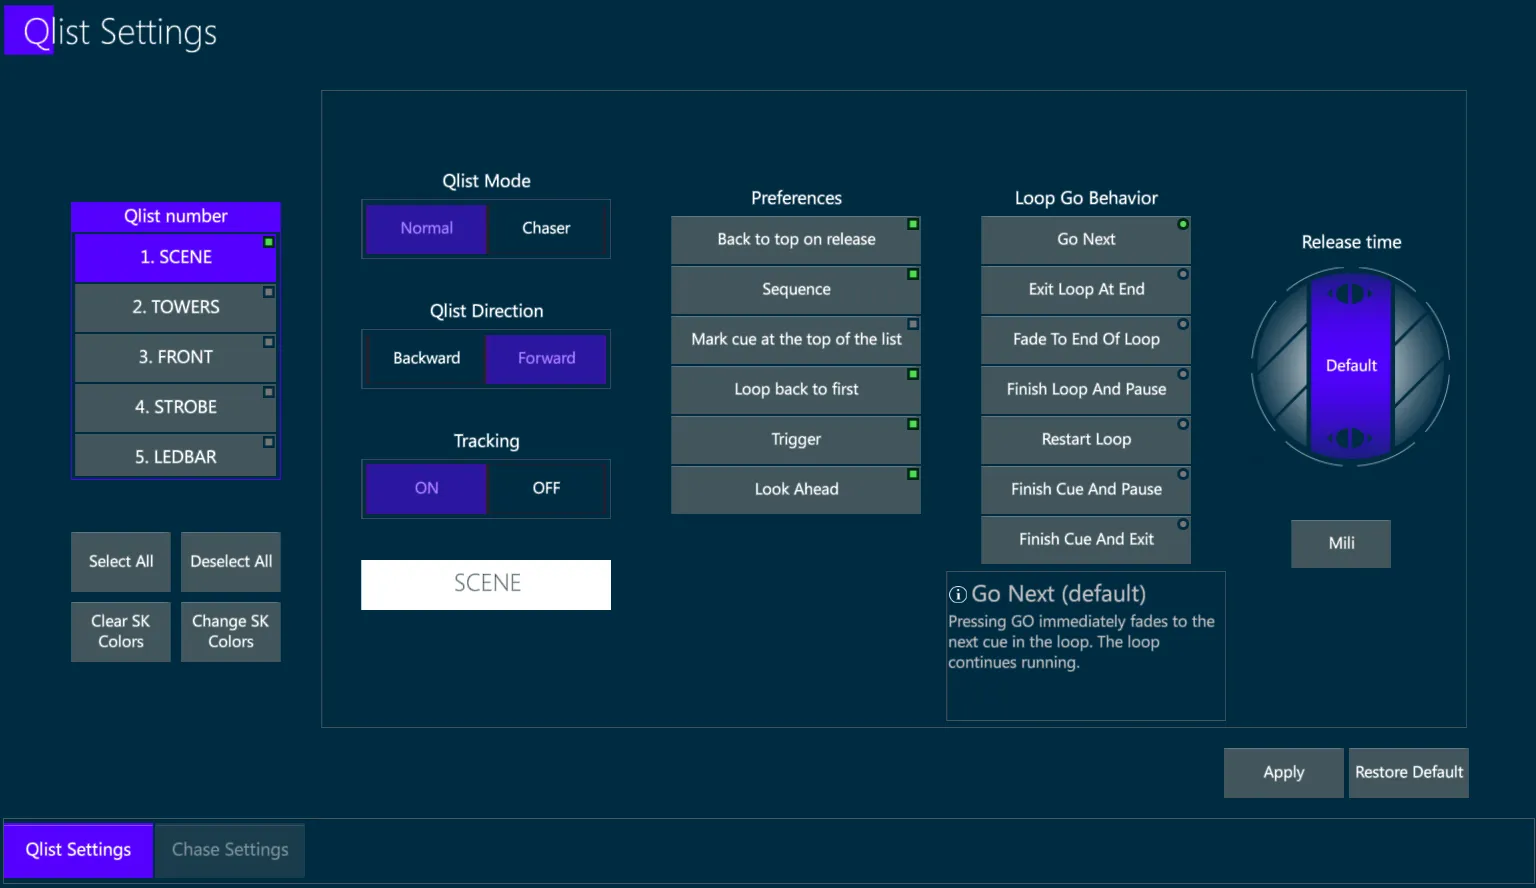
Task: Click Restore Default button
Action: tap(1409, 773)
